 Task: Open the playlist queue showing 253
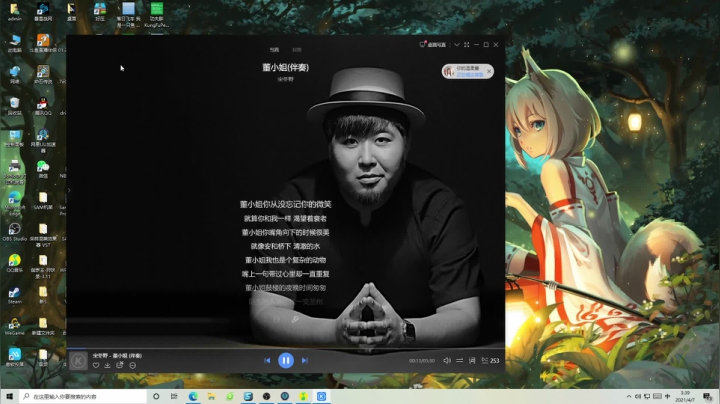click(490, 360)
